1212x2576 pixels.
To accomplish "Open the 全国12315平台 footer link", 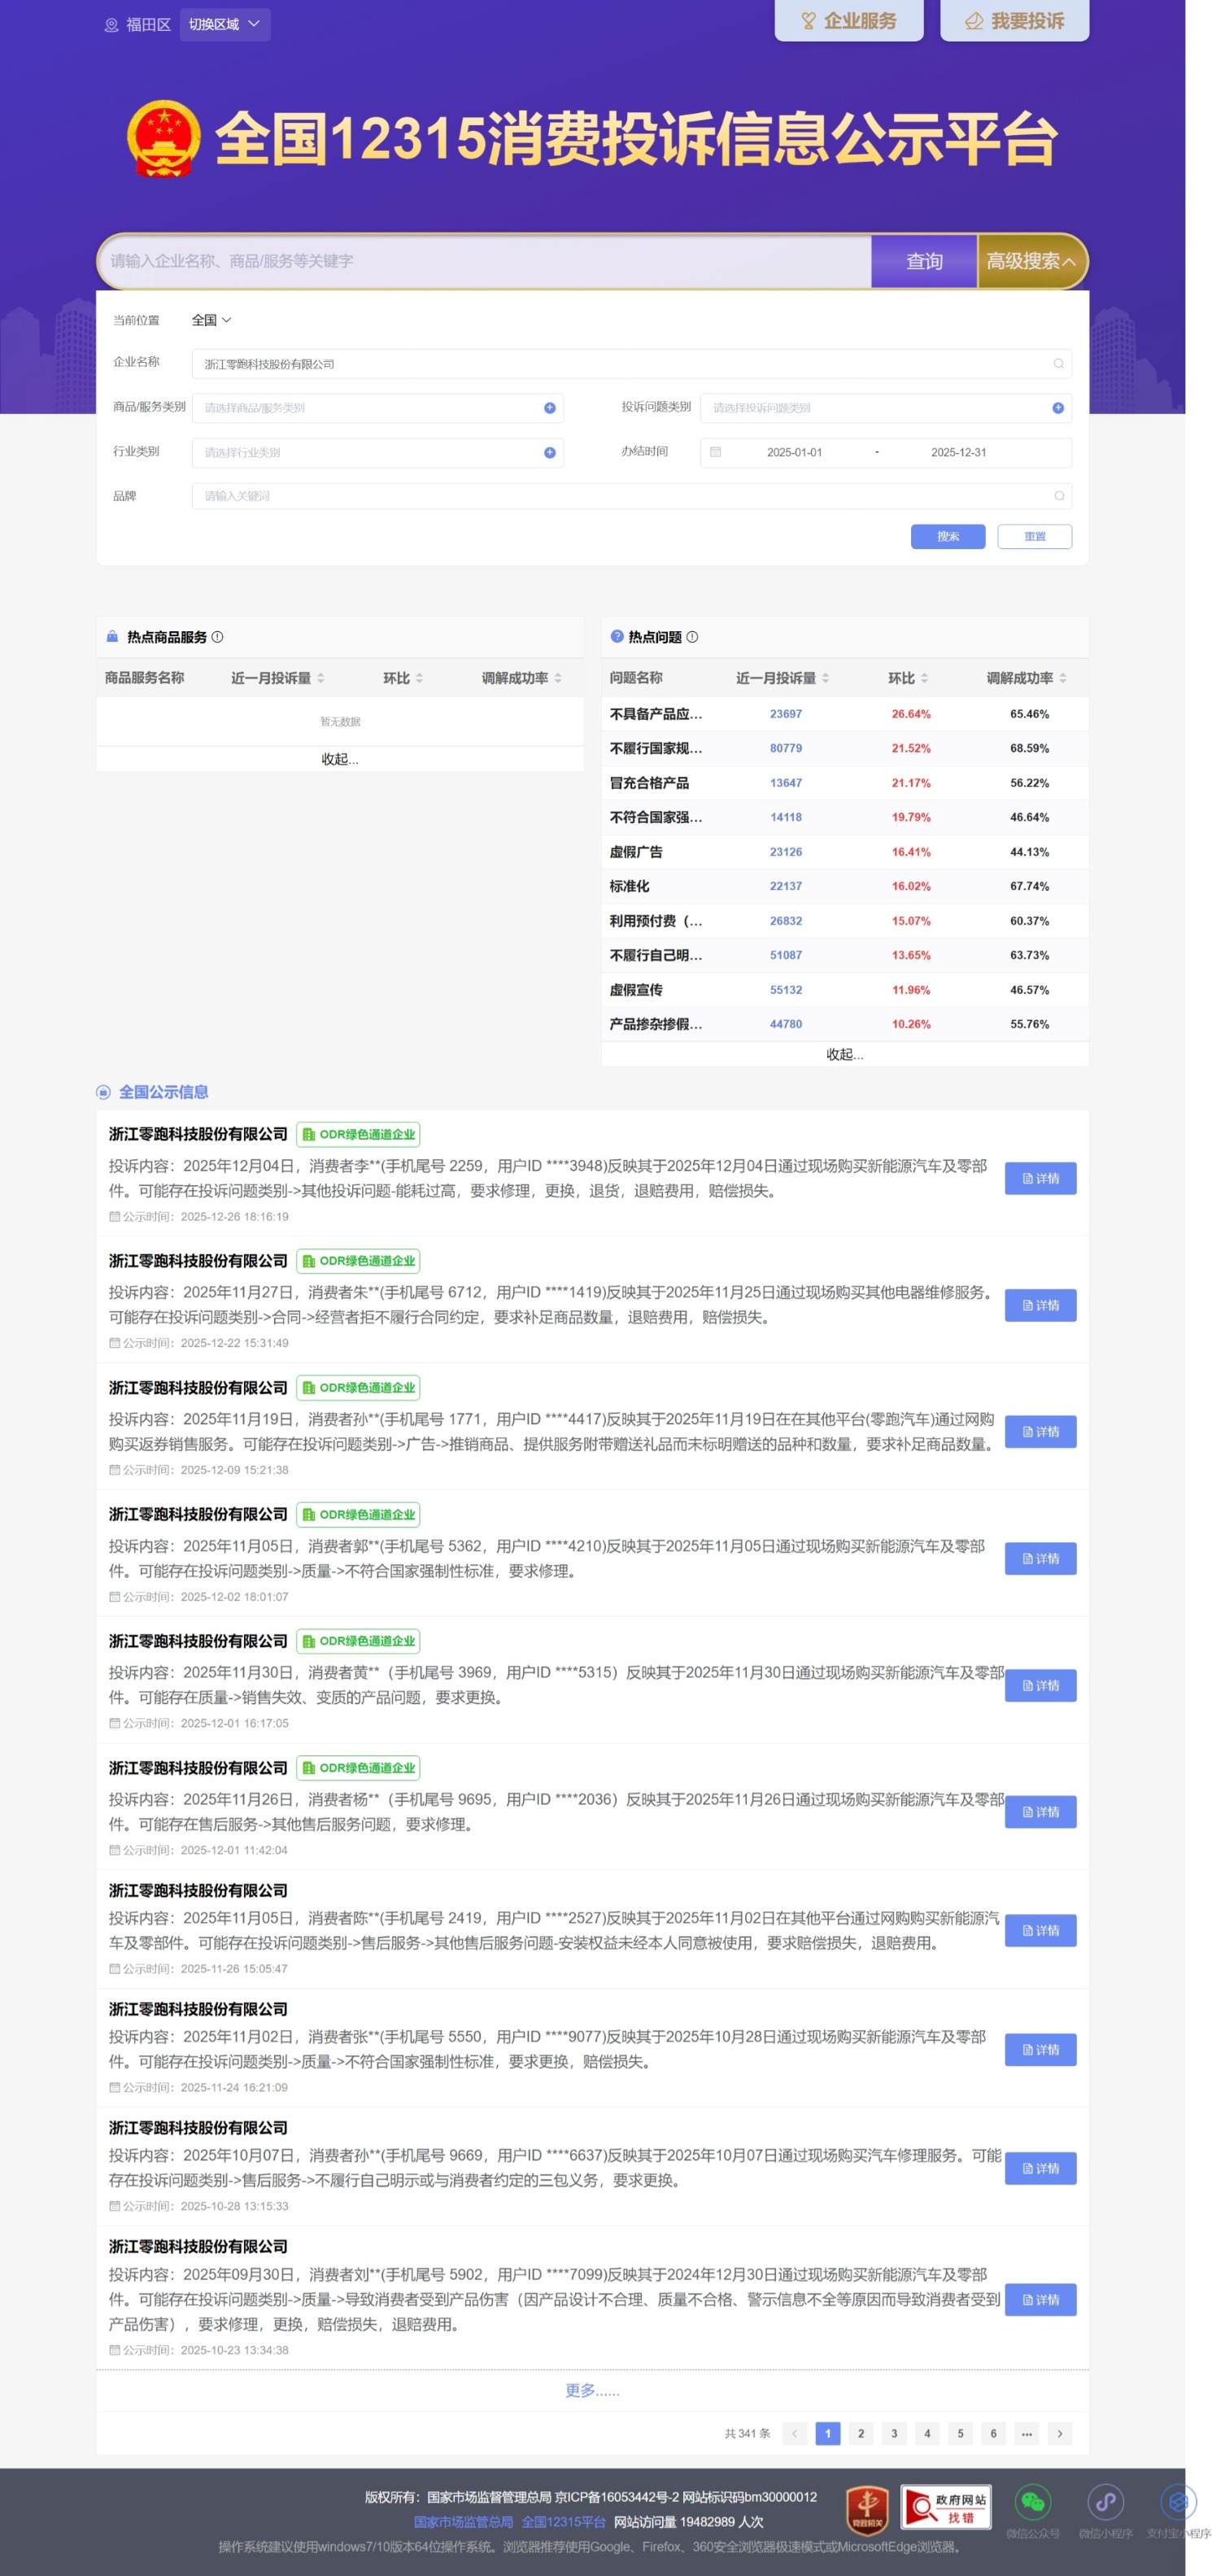I will pyautogui.click(x=563, y=2522).
